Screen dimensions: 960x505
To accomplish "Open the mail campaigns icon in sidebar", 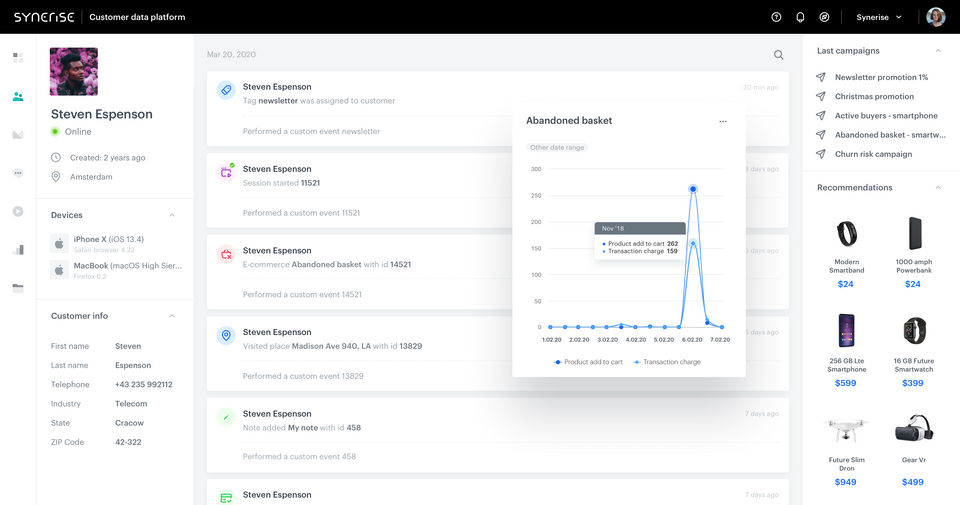I will coord(18,135).
